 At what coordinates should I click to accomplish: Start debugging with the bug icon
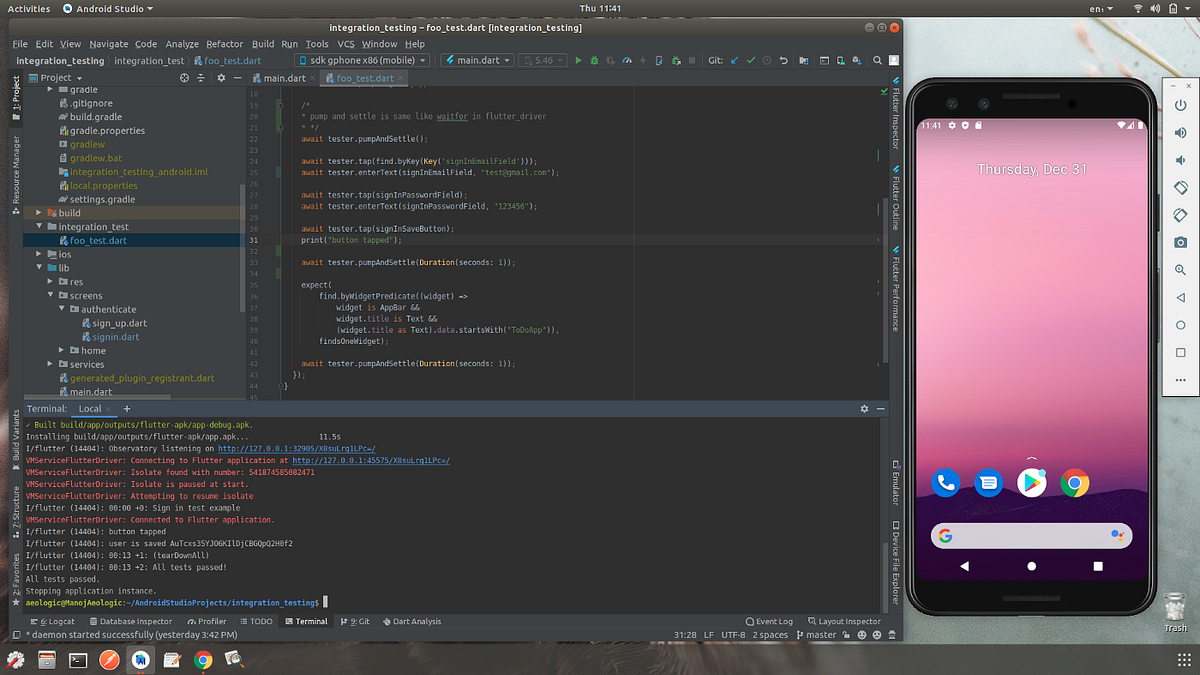[594, 60]
